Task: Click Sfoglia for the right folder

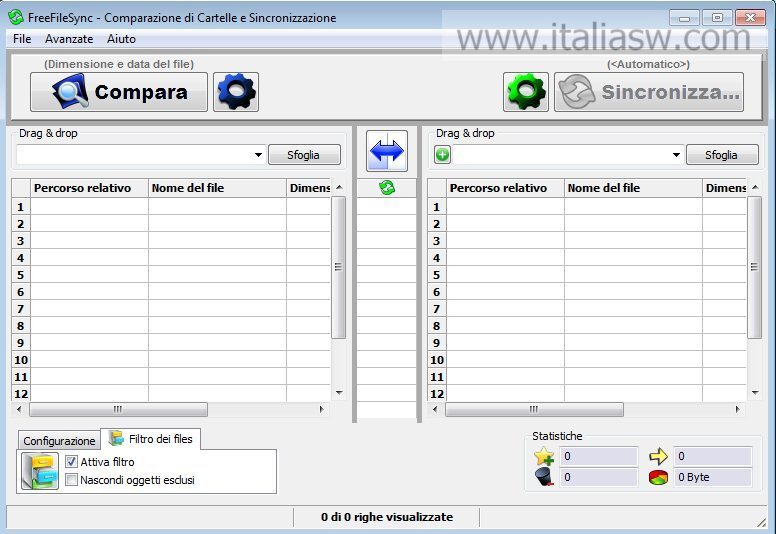Action: (722, 155)
